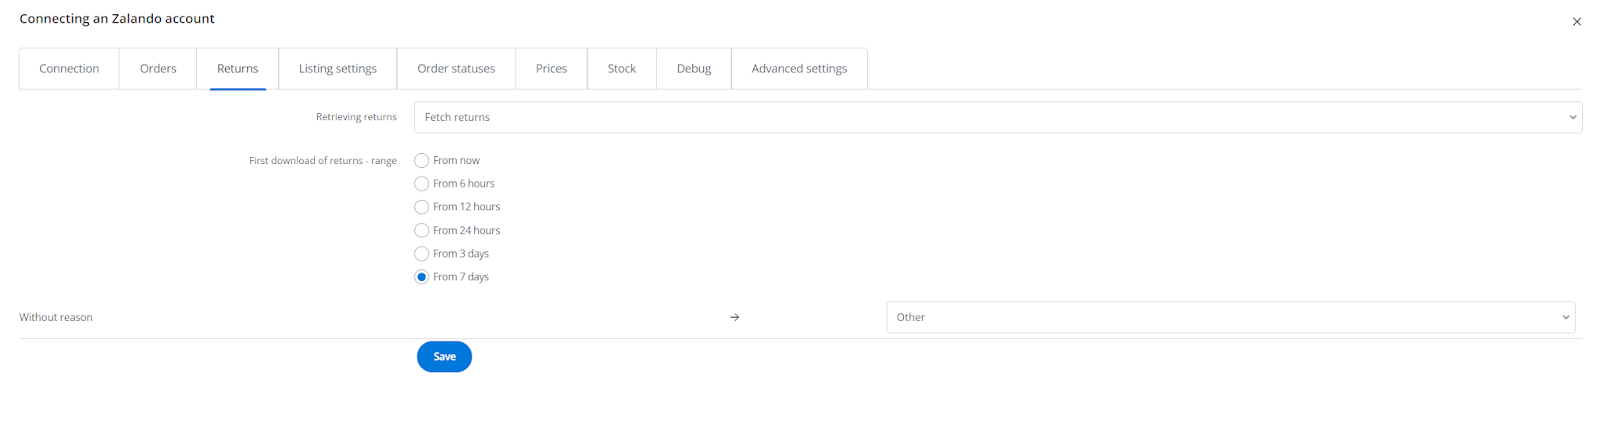Choose From 3 days range
Image resolution: width=1600 pixels, height=431 pixels.
coord(422,254)
